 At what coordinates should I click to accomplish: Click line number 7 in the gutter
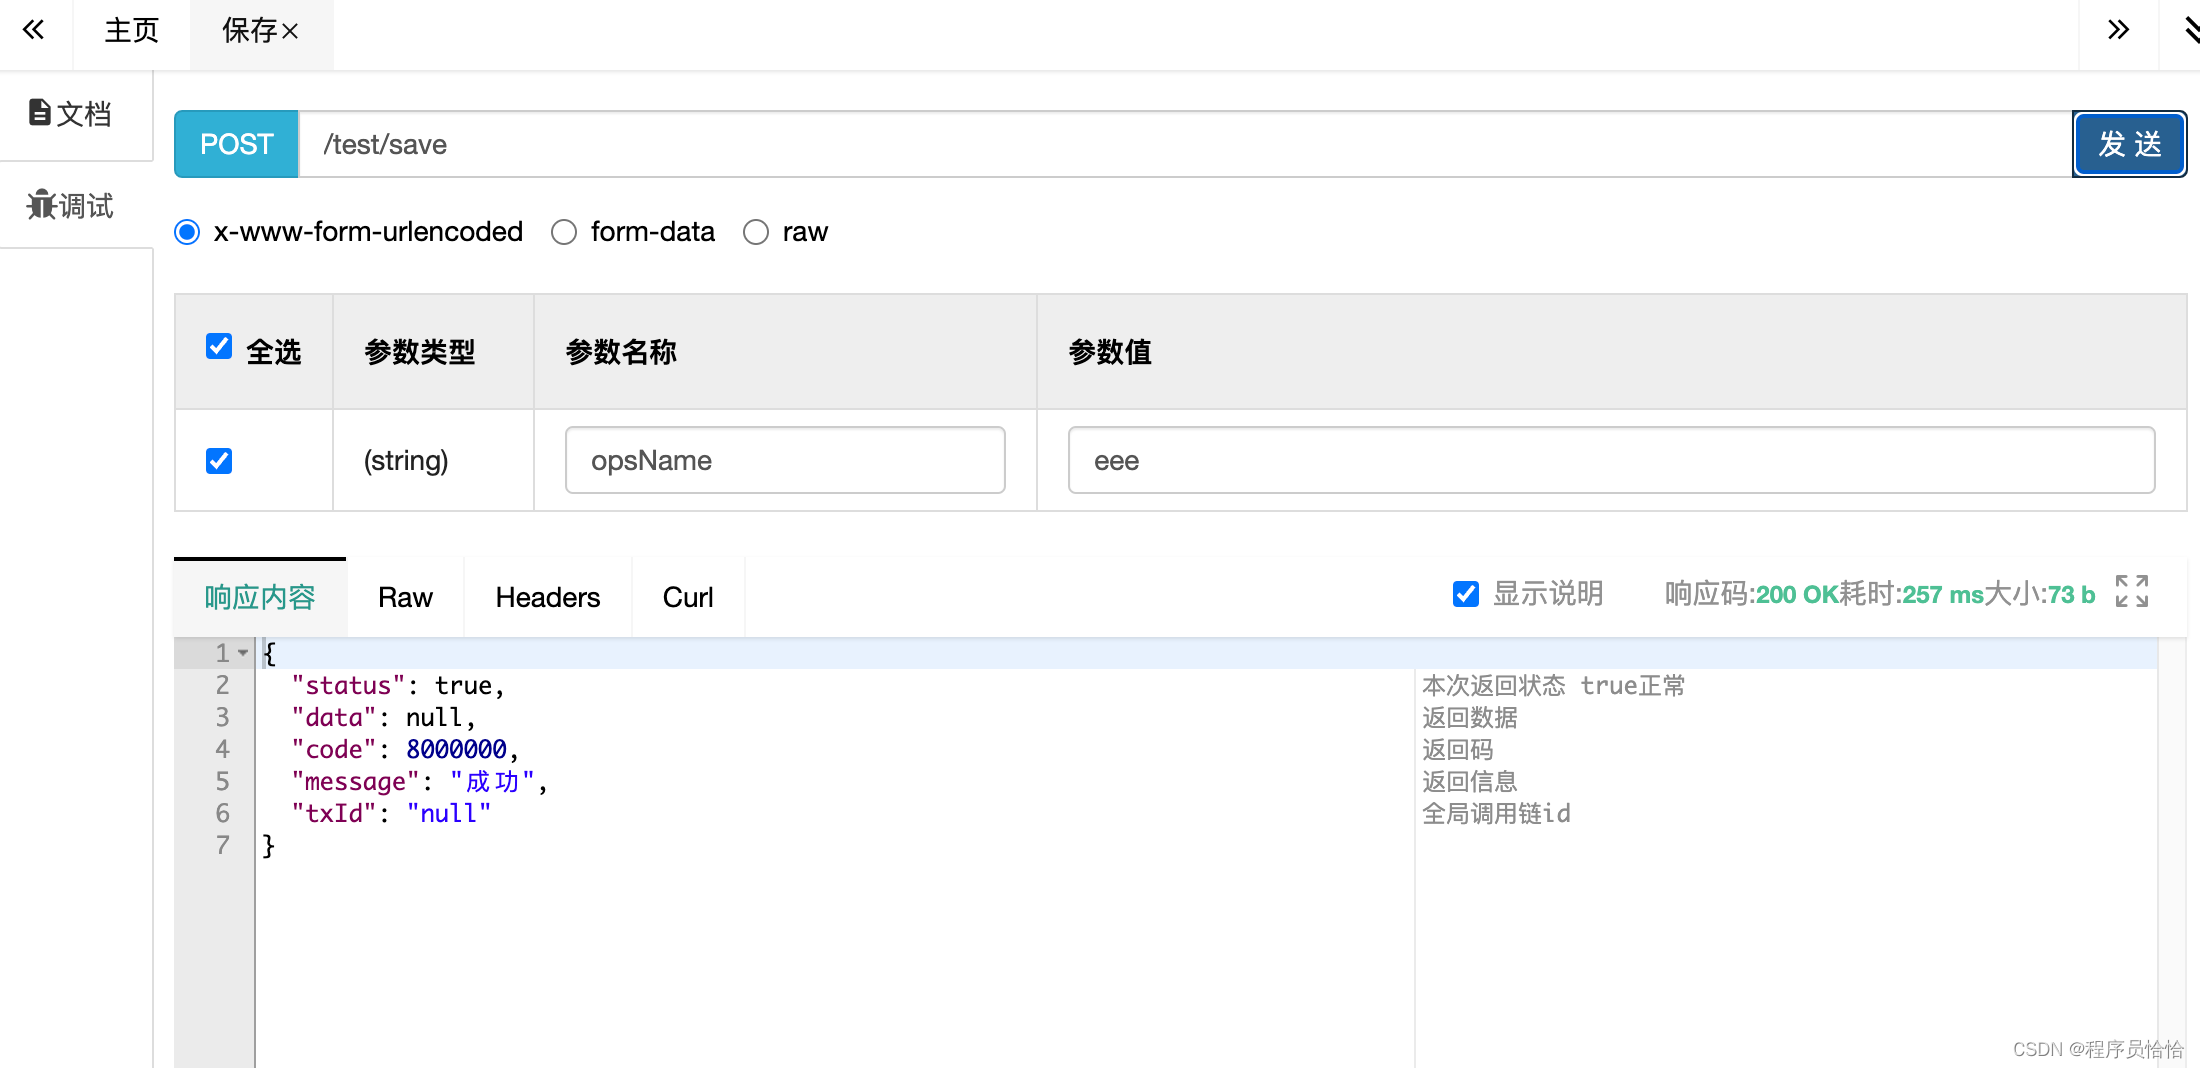[223, 845]
